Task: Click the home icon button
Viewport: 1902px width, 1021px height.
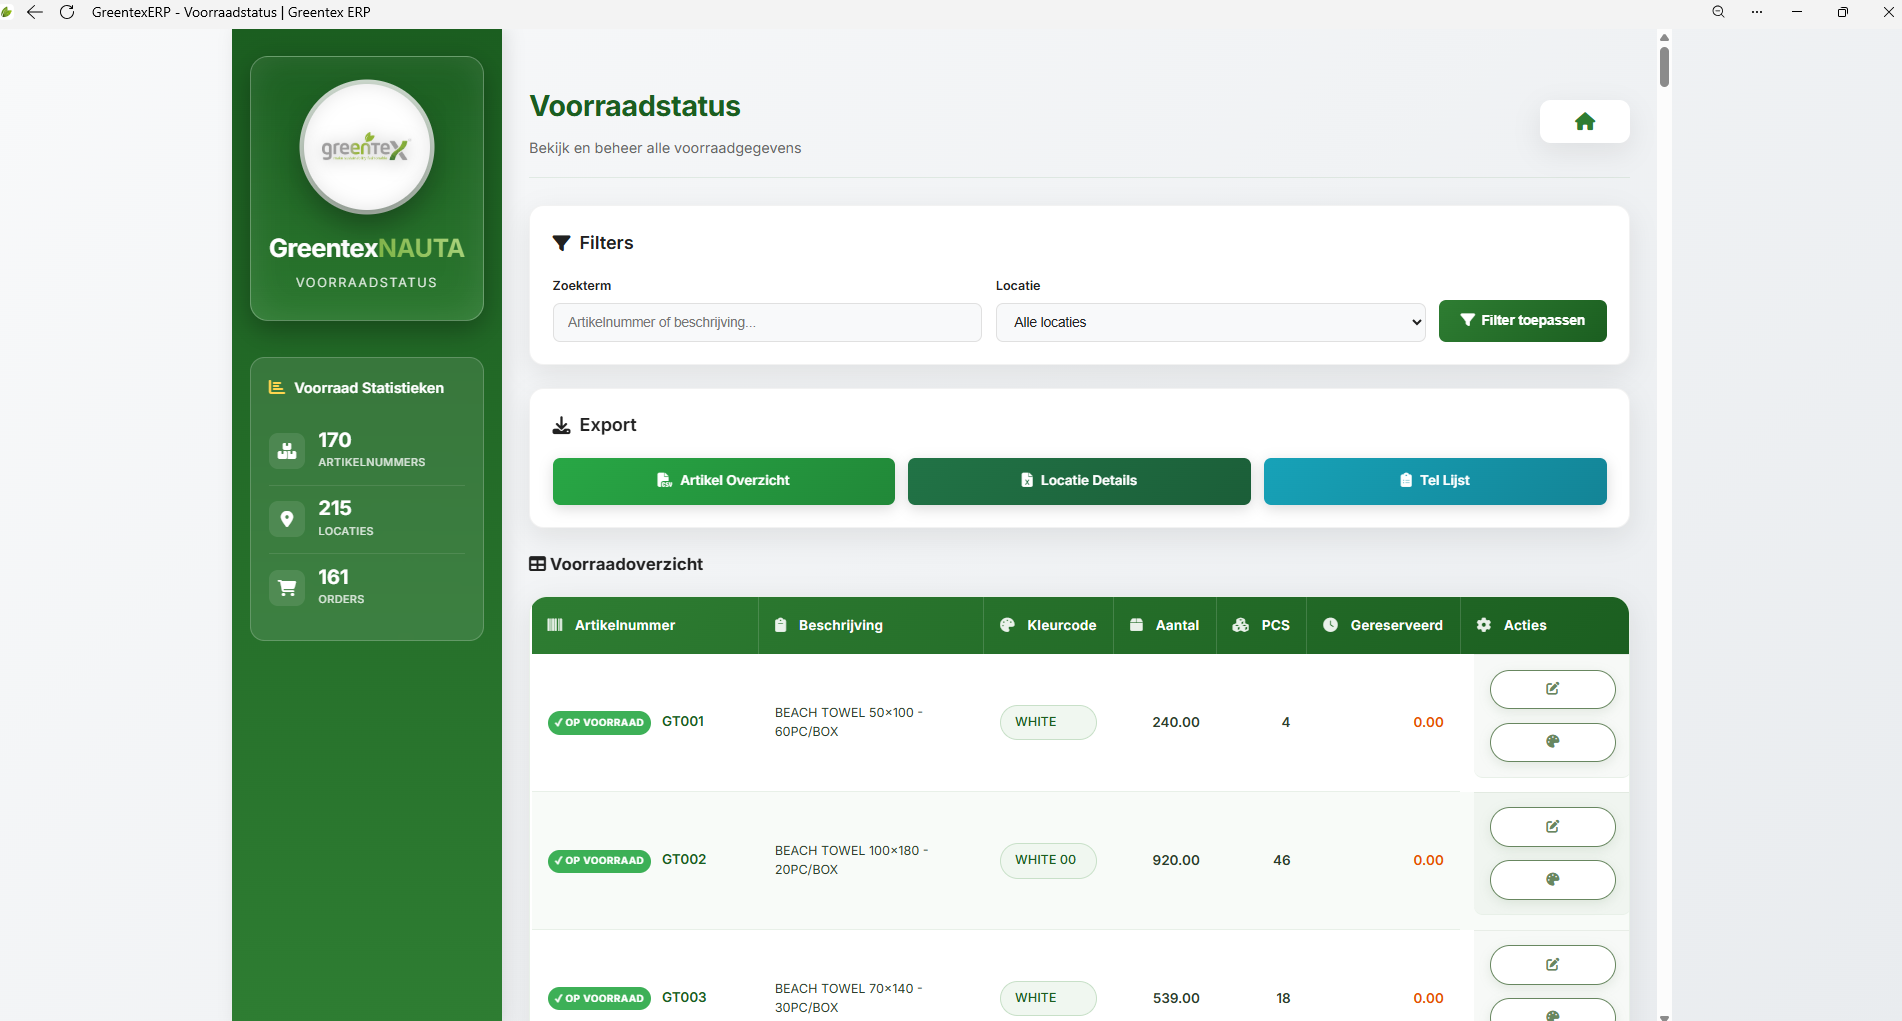Action: coord(1584,122)
